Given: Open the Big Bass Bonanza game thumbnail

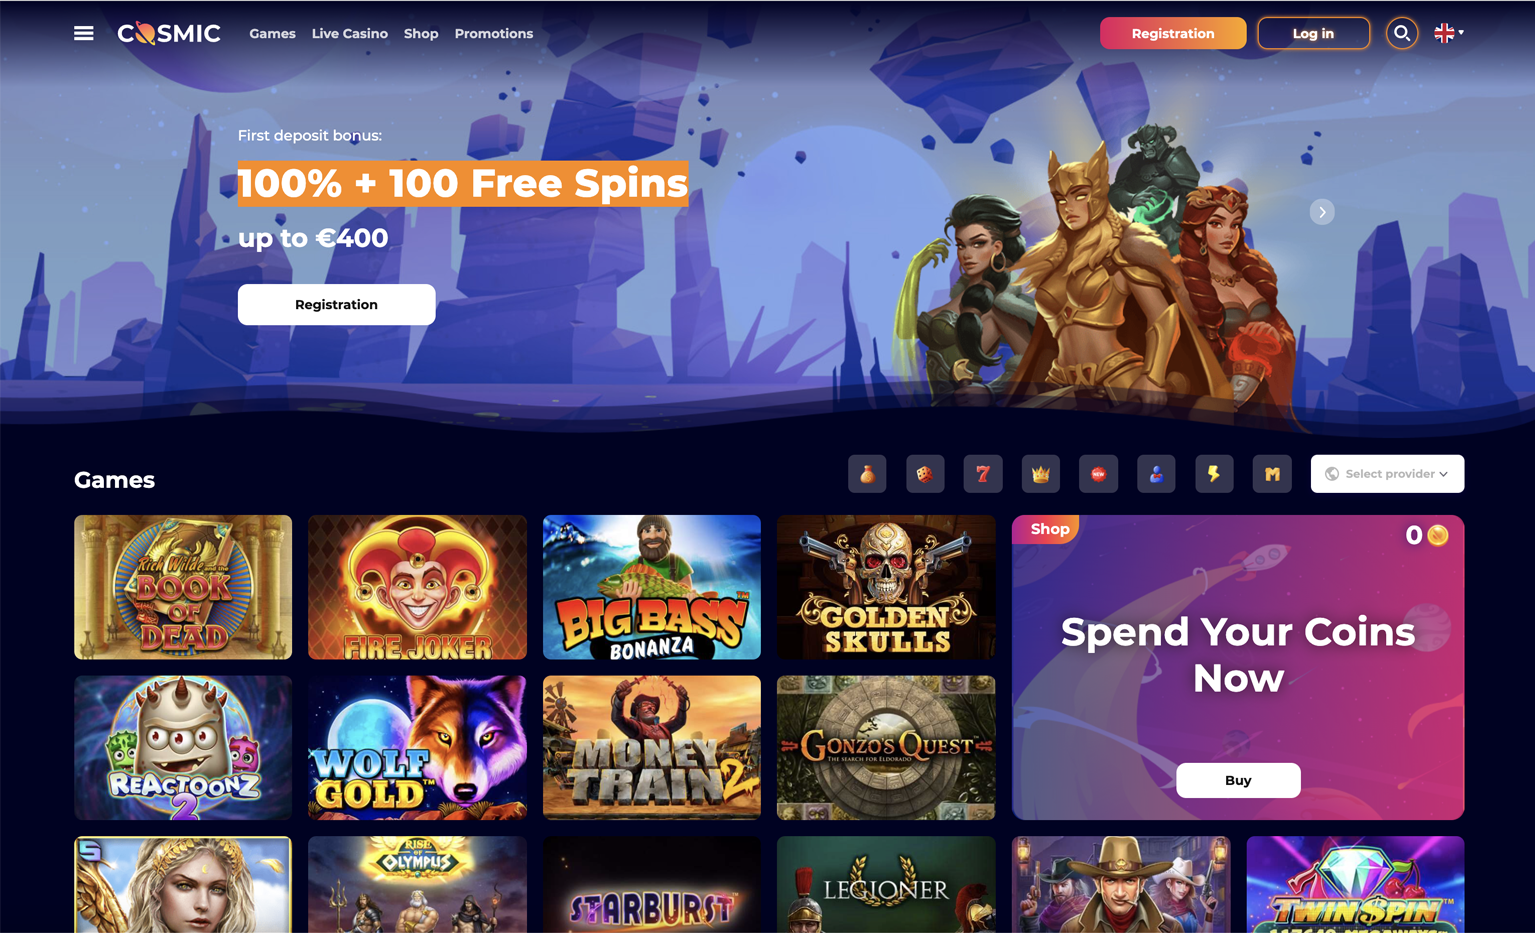Looking at the screenshot, I should 652,587.
